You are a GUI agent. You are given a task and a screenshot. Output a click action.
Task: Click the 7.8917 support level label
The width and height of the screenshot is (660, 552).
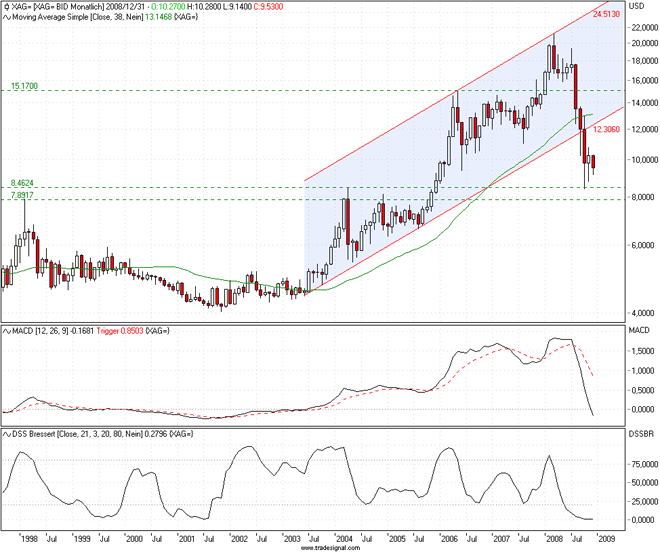(x=22, y=196)
